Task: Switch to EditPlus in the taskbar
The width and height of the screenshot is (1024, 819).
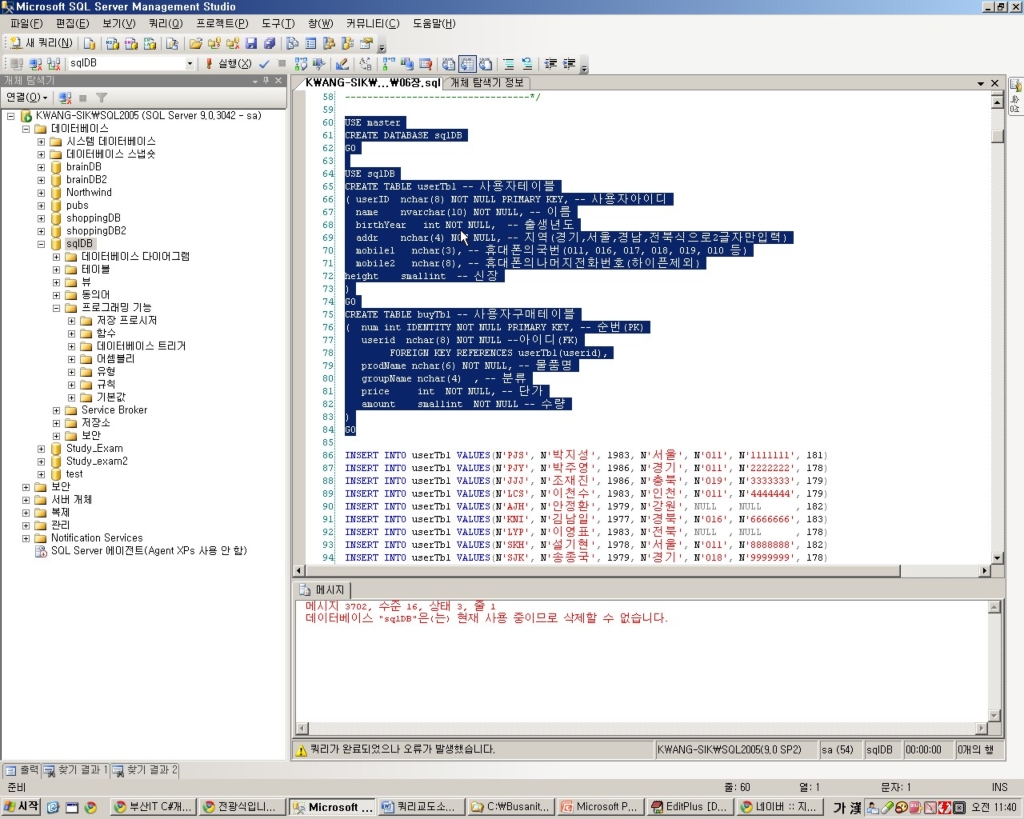Action: (691, 807)
